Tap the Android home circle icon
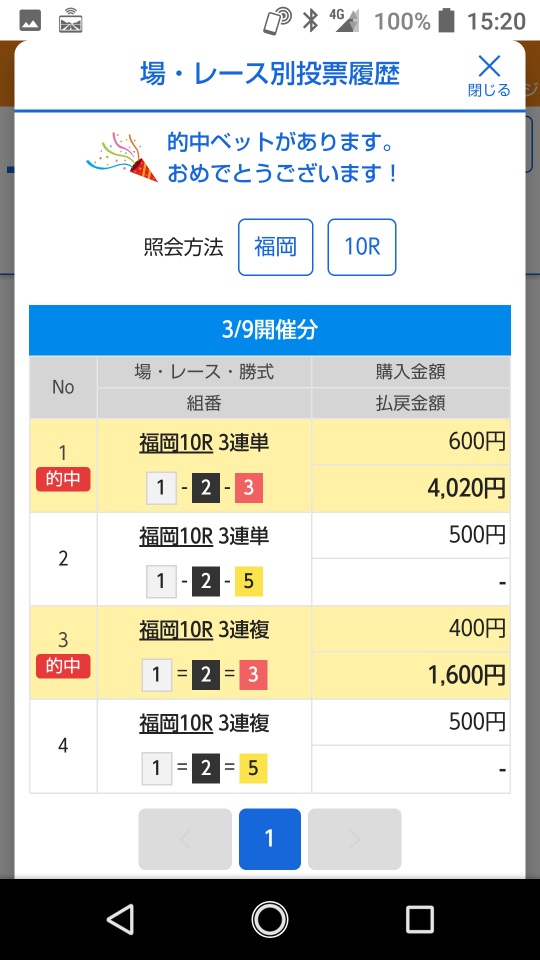 pos(270,919)
